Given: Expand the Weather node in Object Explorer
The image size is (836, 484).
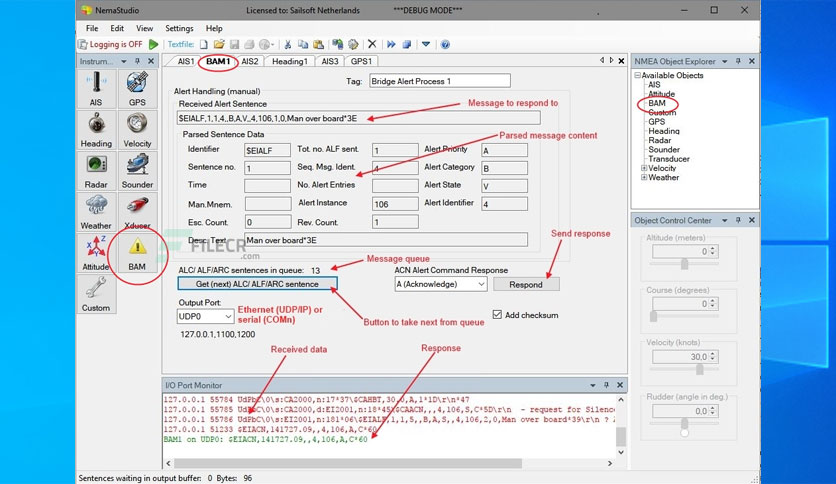Looking at the screenshot, I should [644, 177].
